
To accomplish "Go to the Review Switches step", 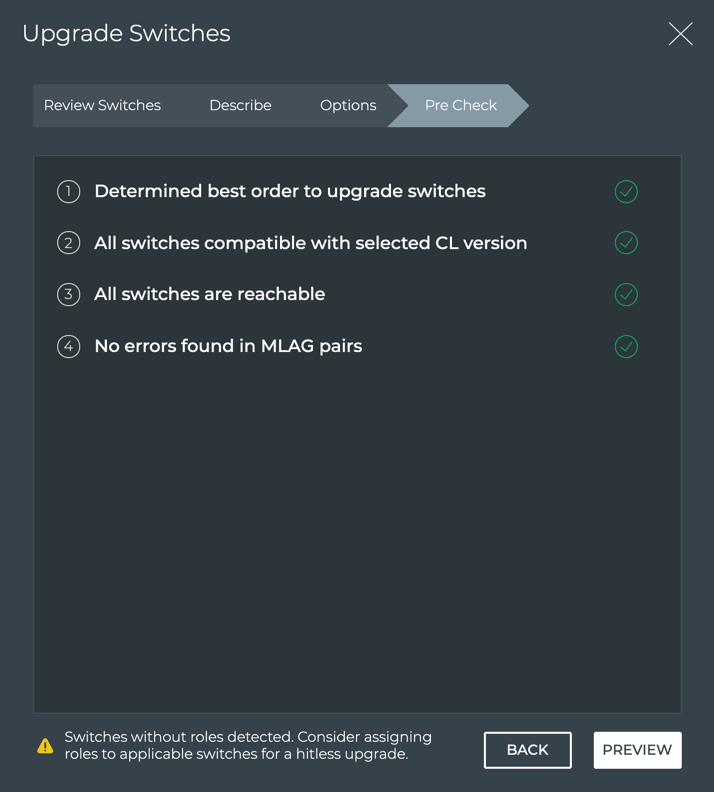I will (102, 105).
